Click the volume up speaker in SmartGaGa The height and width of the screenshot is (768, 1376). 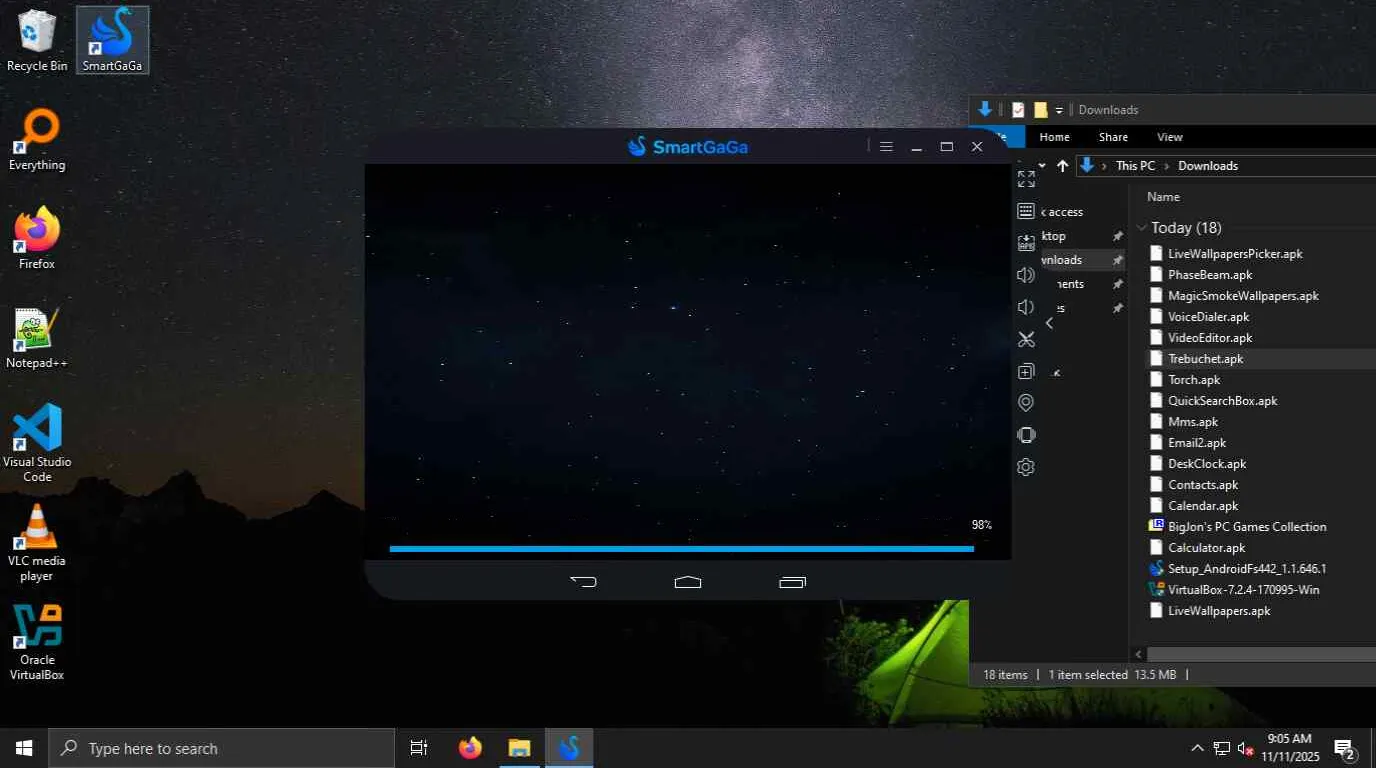tap(1026, 275)
